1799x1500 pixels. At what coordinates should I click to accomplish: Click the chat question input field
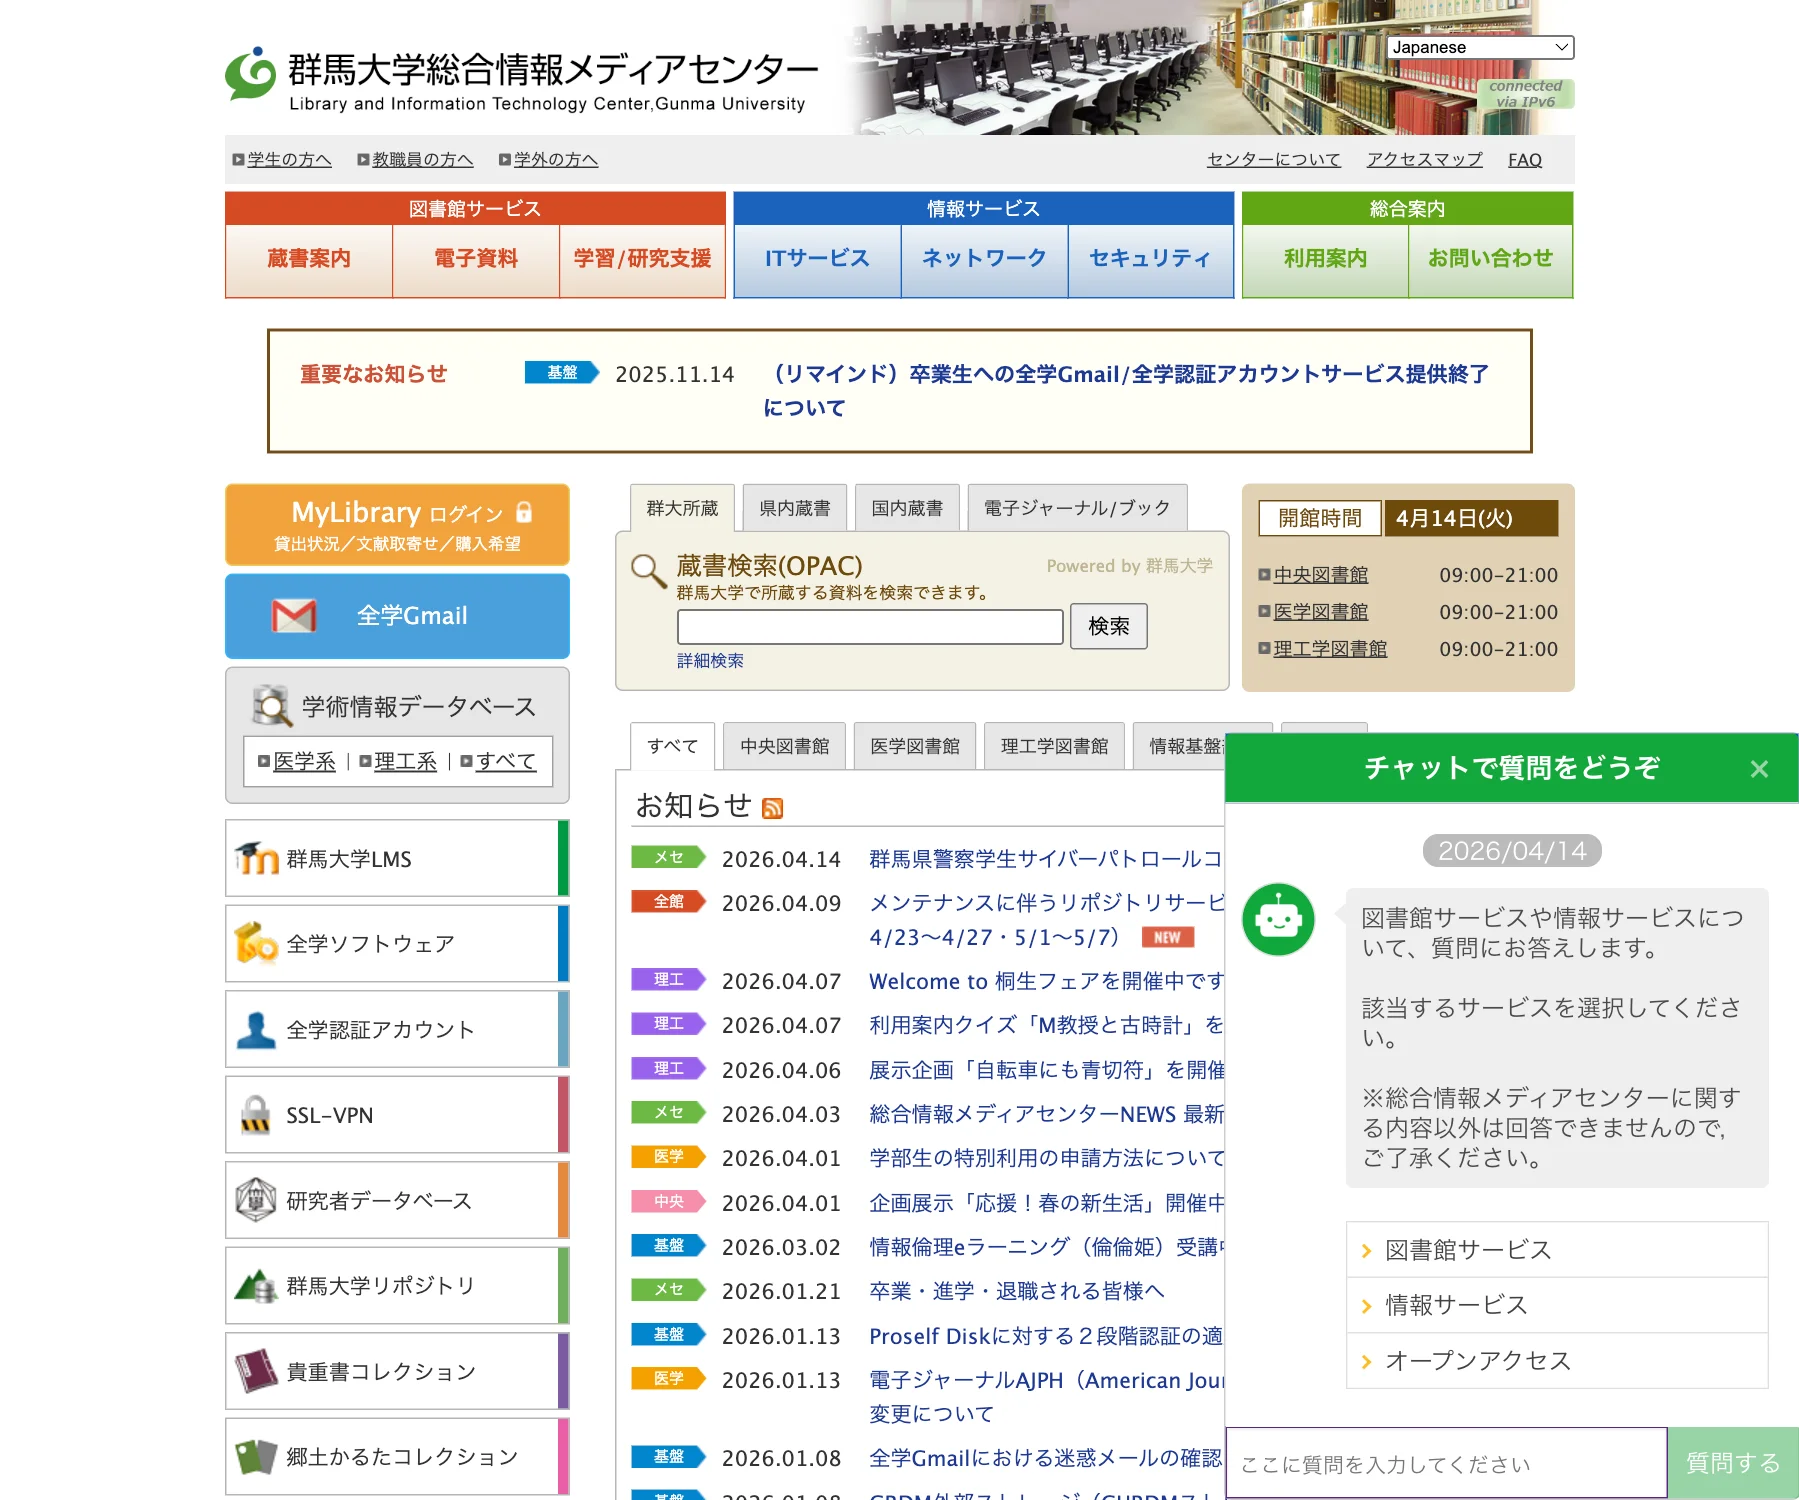[1440, 1462]
